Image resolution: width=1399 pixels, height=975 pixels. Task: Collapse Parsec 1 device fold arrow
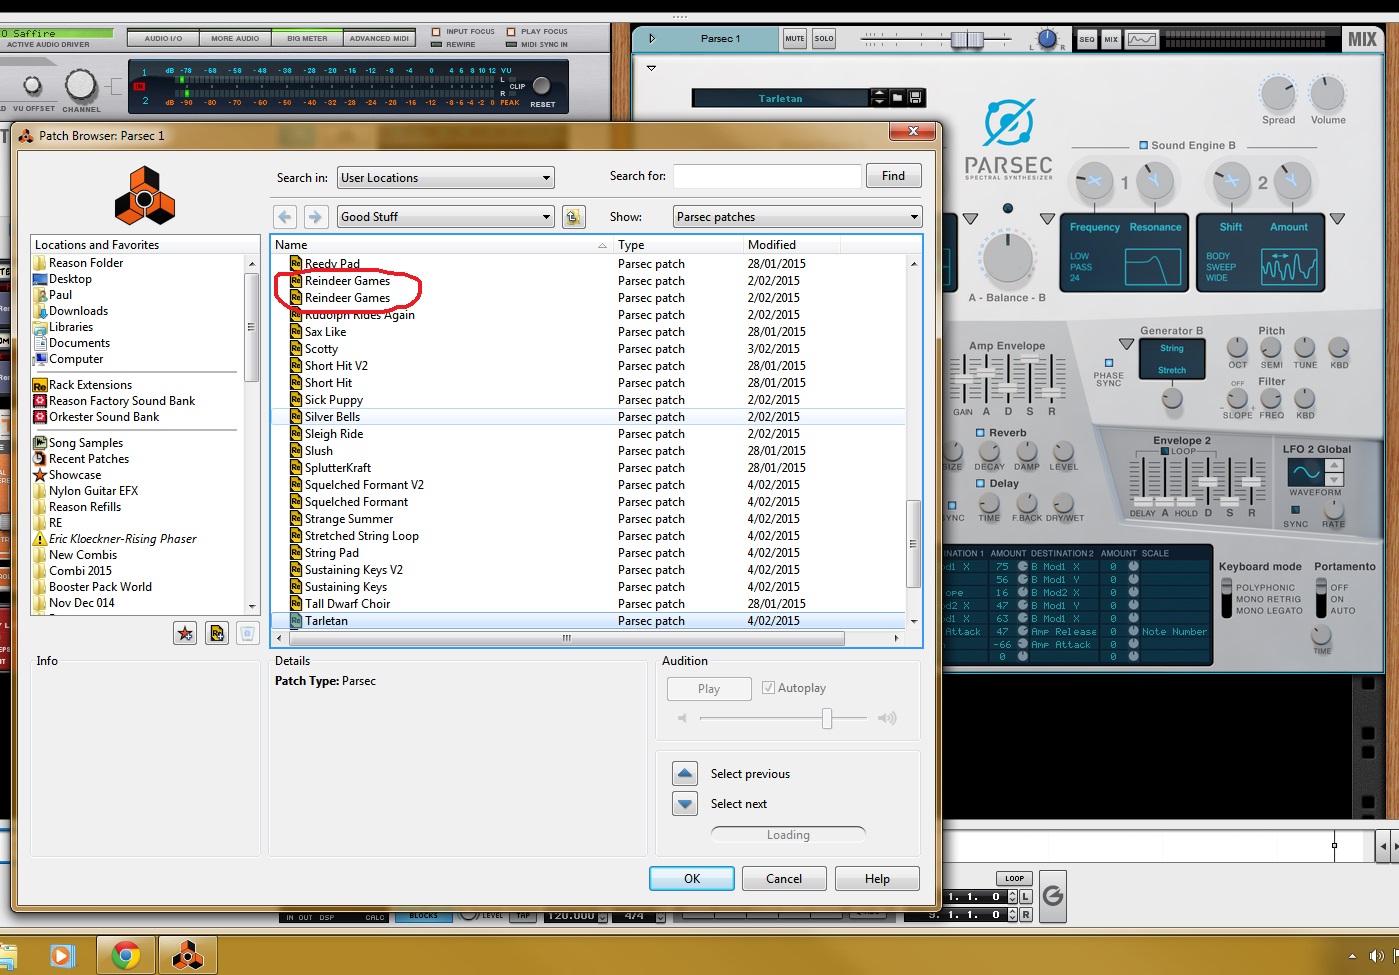pos(652,39)
